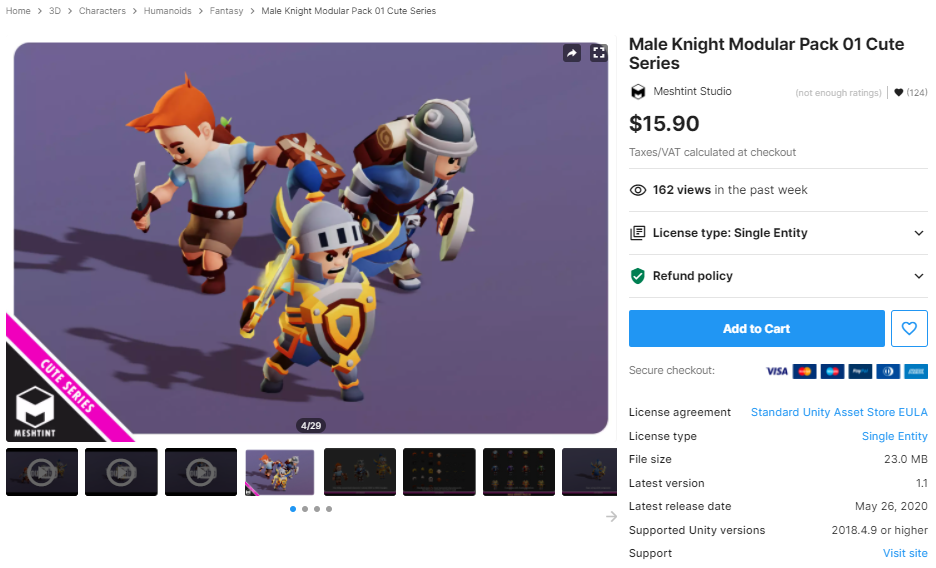Click the next thumbnails arrow
Screen dimensions: 936x568
point(611,516)
